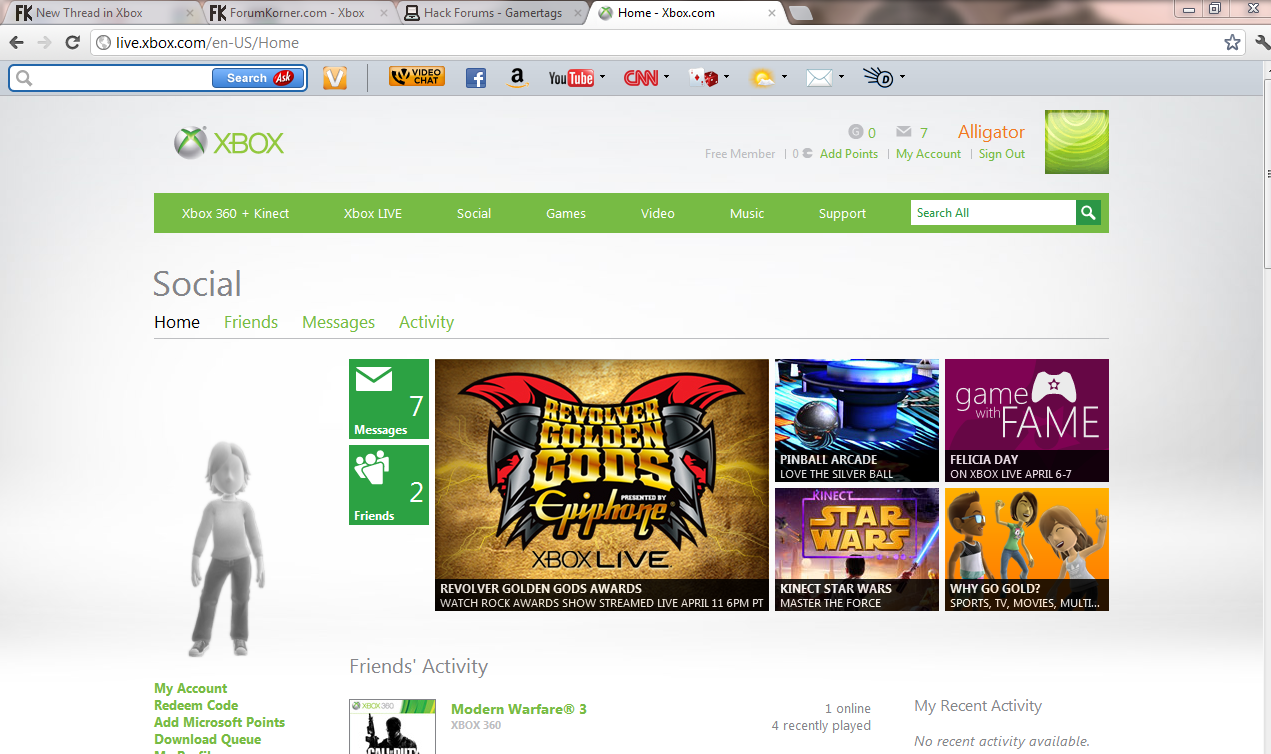The height and width of the screenshot is (754, 1271).
Task: Open the Gamerscore G icon
Action: (x=855, y=132)
